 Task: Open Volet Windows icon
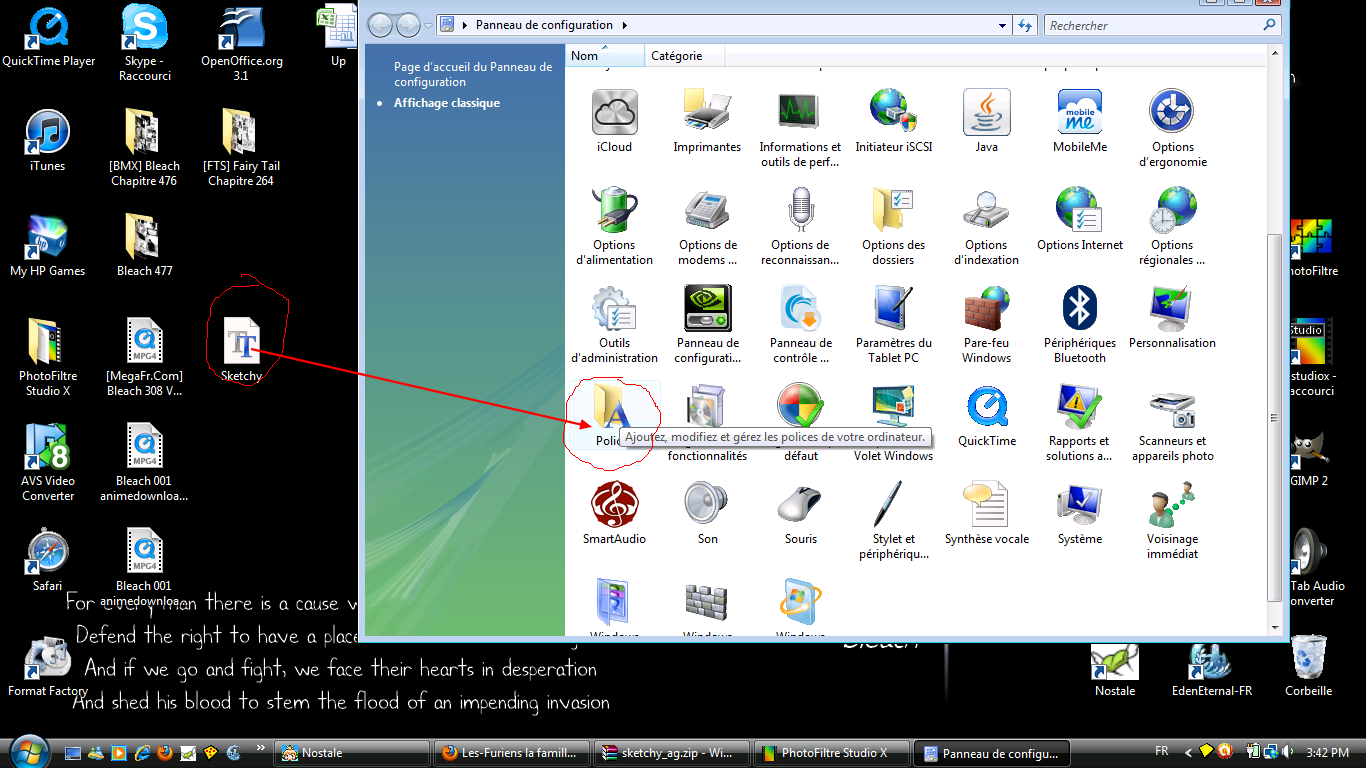893,406
